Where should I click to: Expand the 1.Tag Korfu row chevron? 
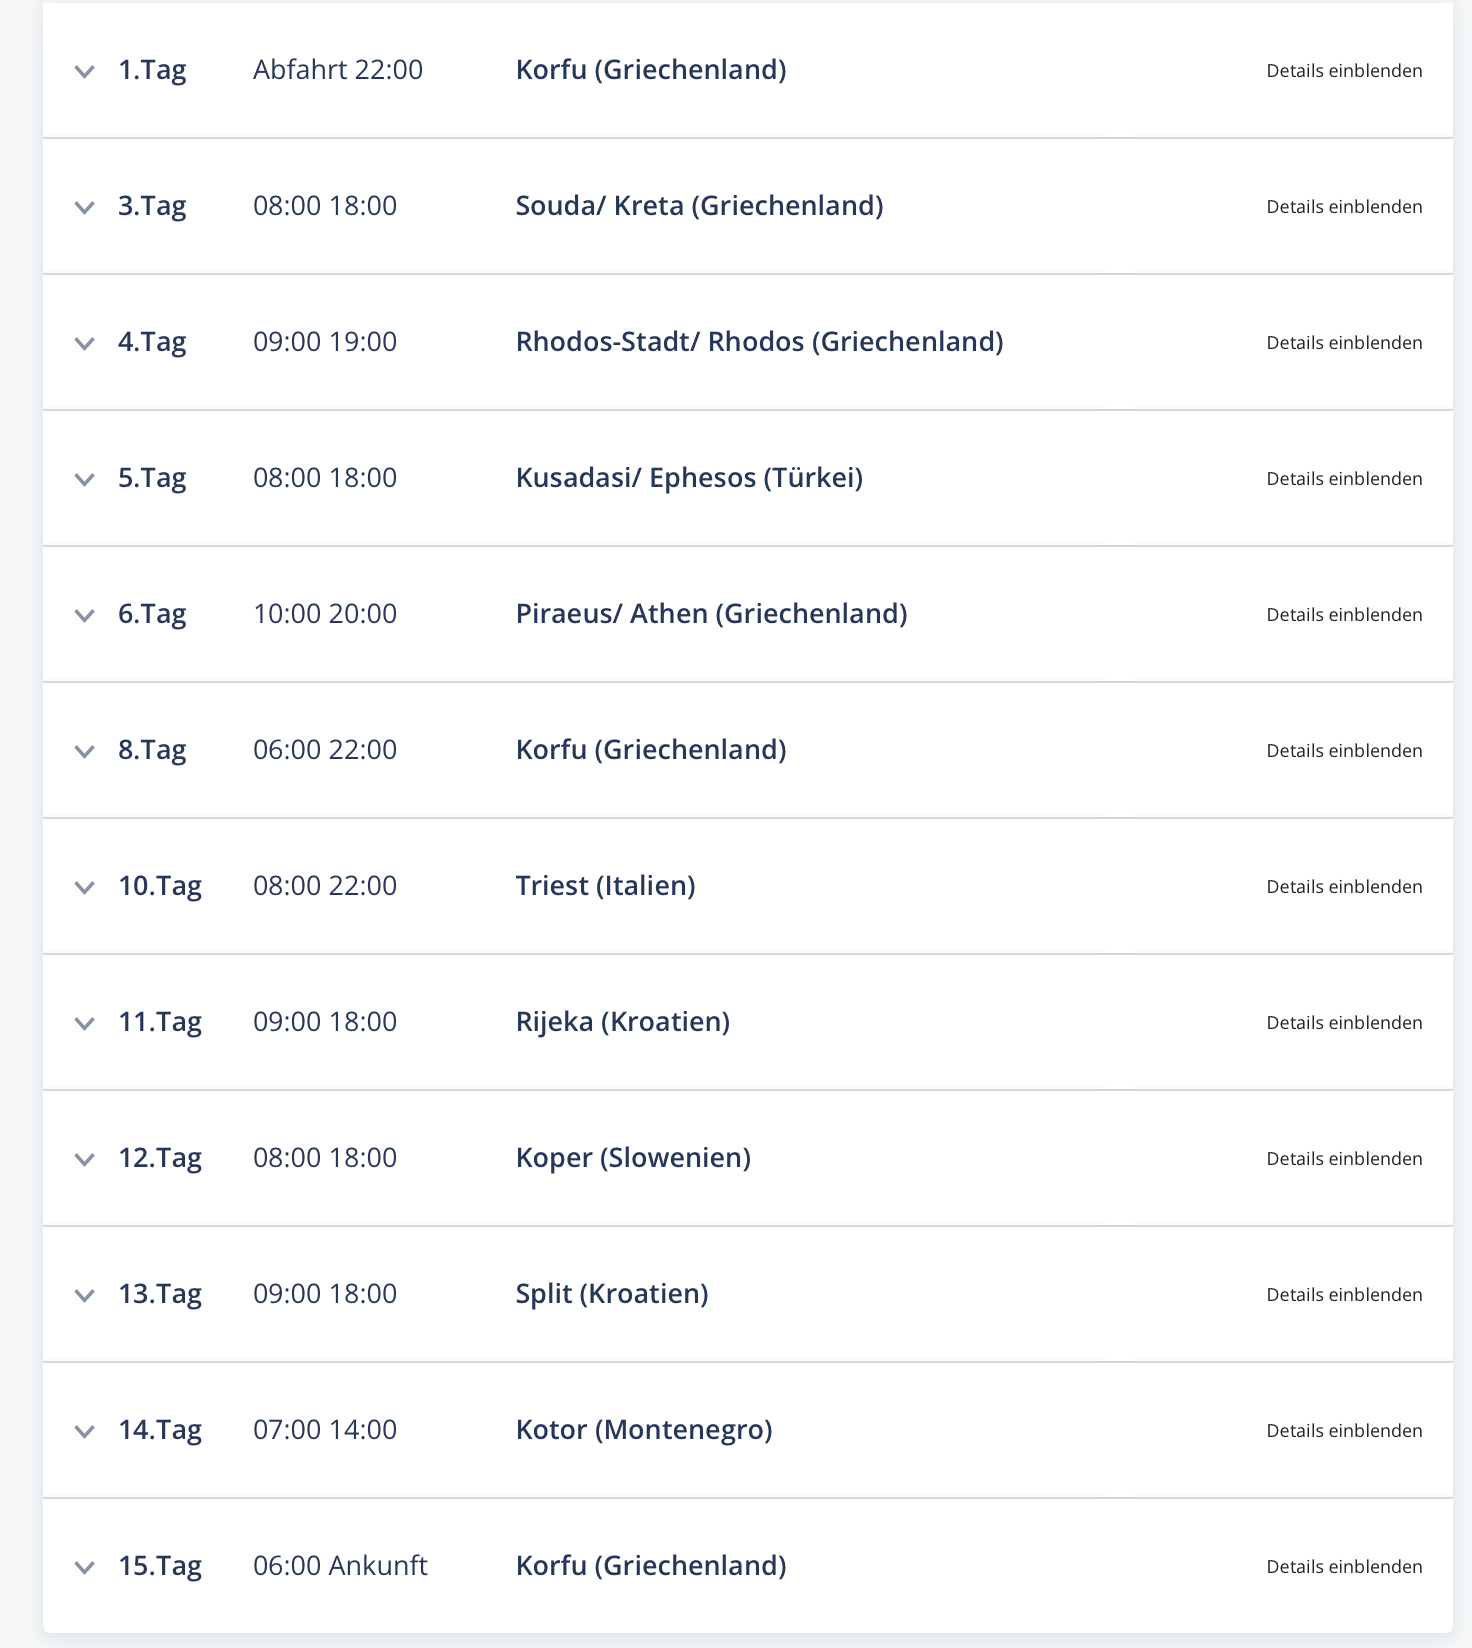point(85,71)
